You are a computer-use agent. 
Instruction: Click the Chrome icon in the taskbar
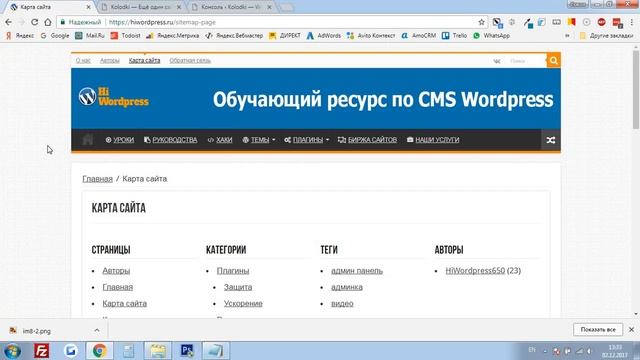click(x=99, y=351)
